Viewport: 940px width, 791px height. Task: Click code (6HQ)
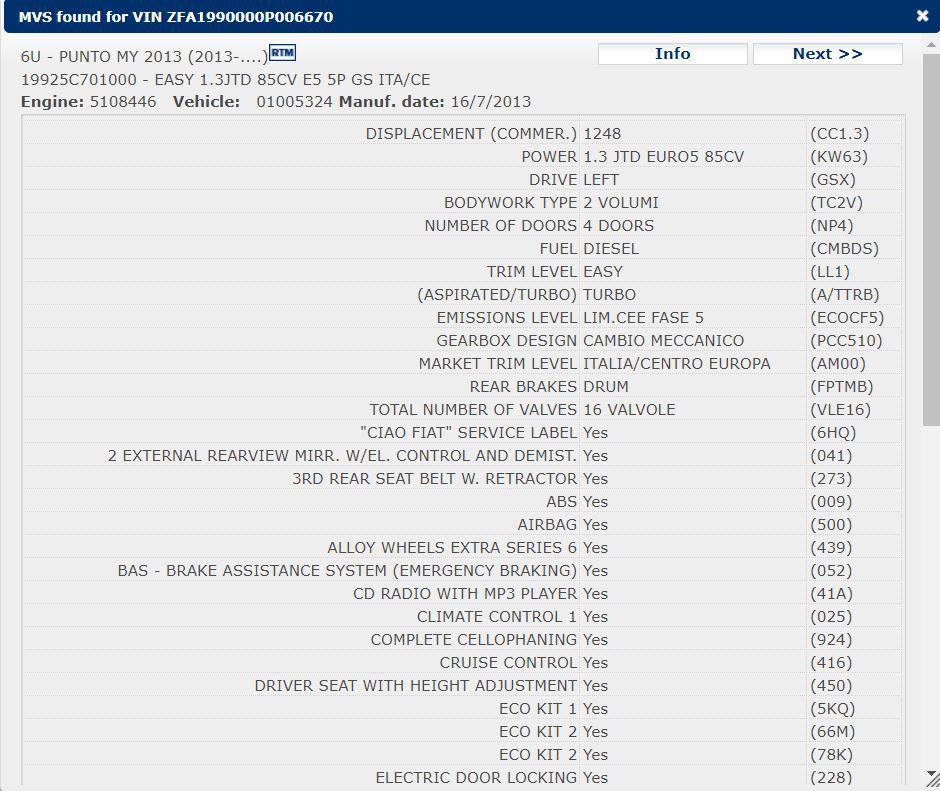pos(833,432)
